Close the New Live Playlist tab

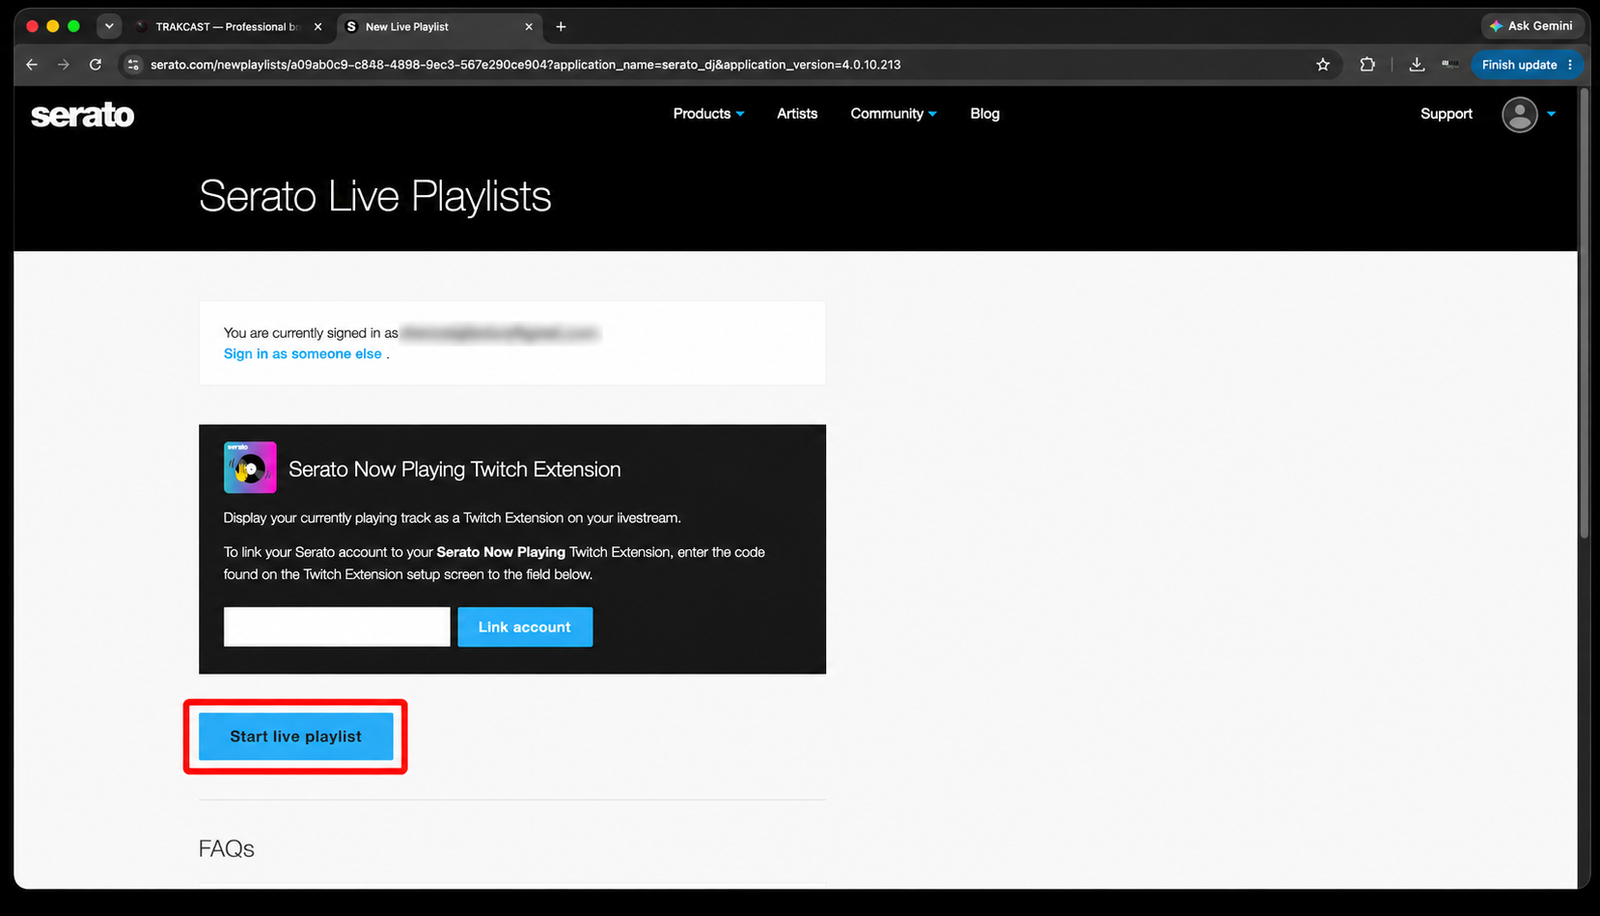529,27
